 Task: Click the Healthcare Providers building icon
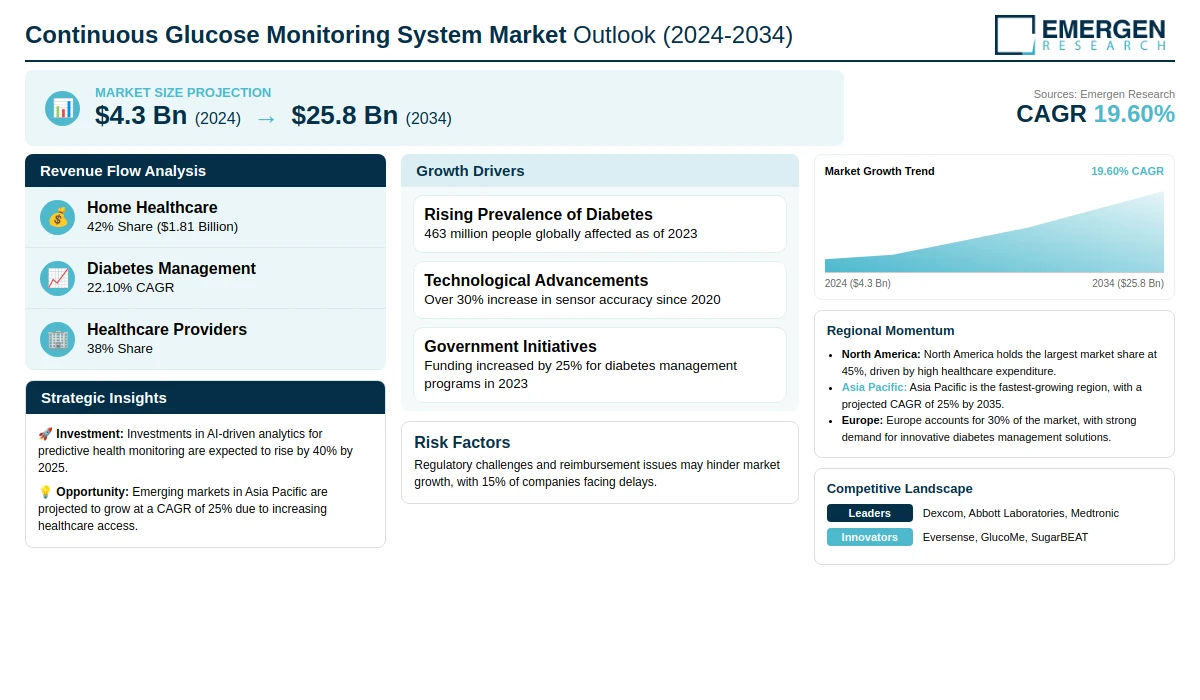pos(58,339)
